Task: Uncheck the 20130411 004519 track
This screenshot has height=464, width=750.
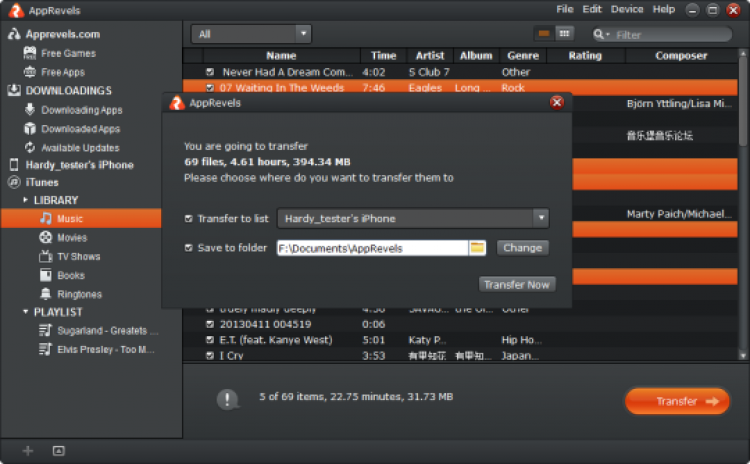Action: (210, 324)
